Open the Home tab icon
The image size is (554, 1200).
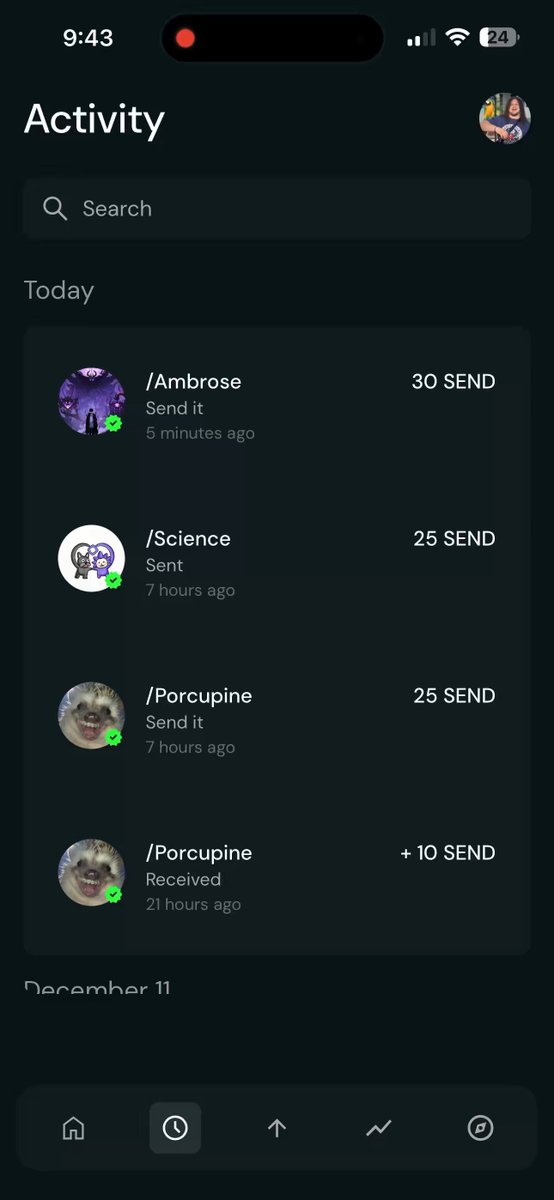(73, 1128)
